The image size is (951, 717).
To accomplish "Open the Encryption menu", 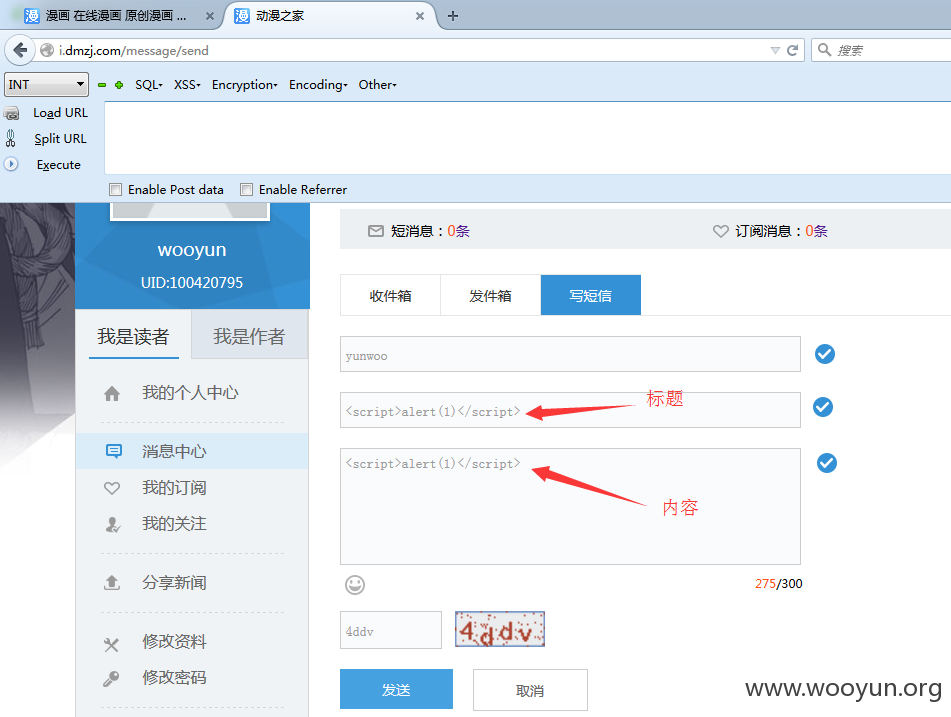I will click(x=244, y=85).
